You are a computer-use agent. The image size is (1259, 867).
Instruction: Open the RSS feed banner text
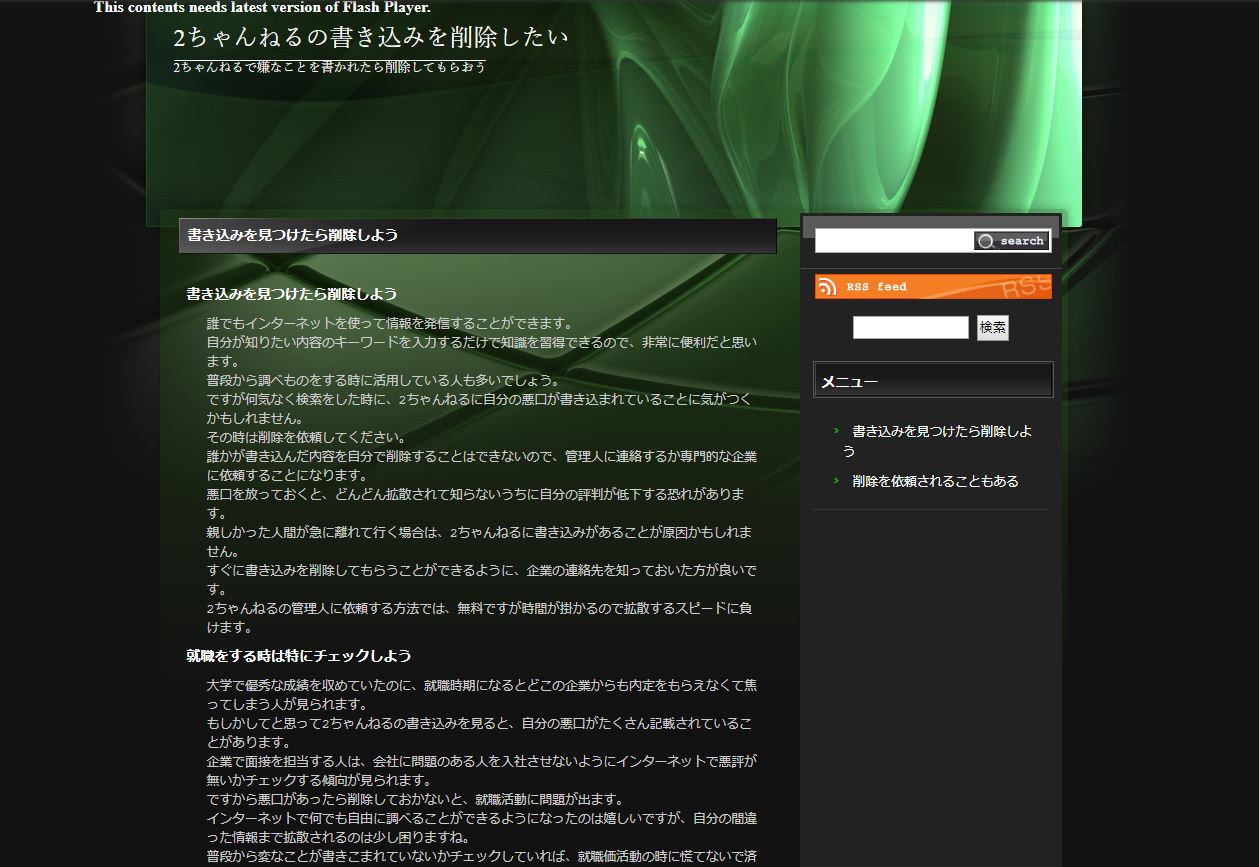(x=876, y=287)
